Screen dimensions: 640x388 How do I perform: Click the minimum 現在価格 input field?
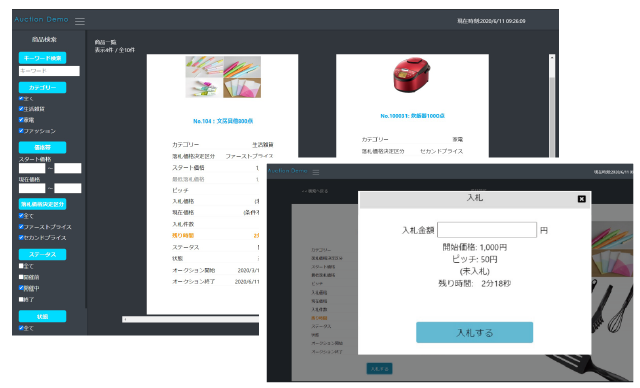32,188
